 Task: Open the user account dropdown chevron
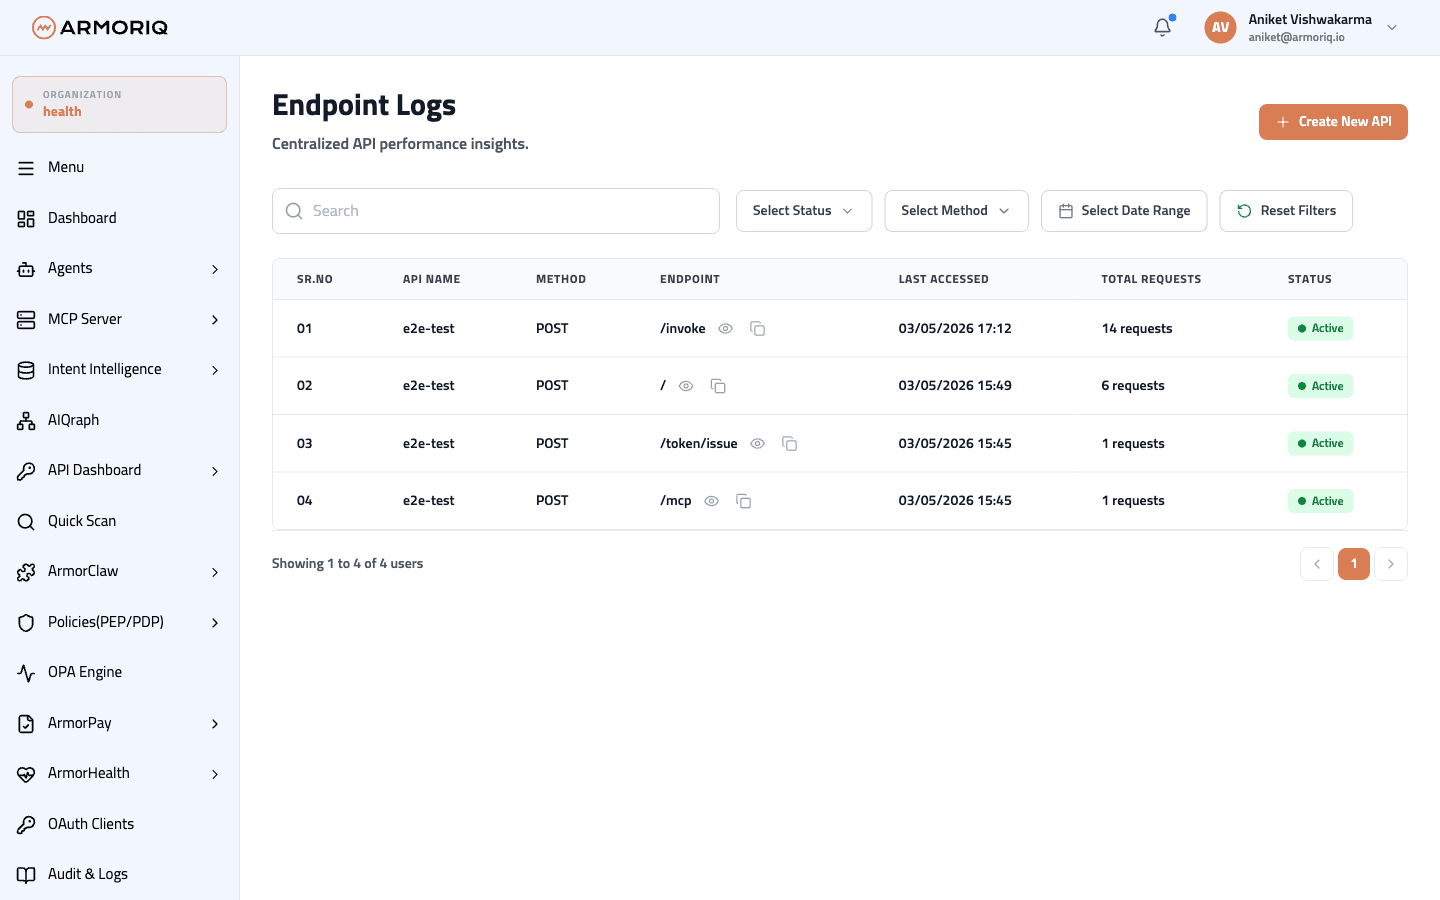click(1392, 28)
